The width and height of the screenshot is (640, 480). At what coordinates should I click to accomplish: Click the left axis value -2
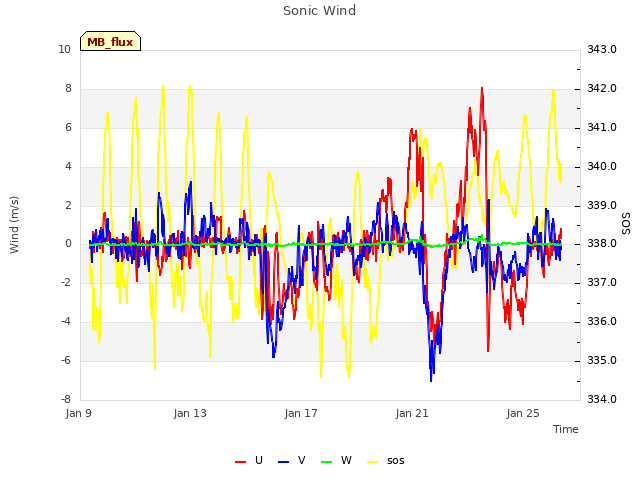(x=66, y=282)
